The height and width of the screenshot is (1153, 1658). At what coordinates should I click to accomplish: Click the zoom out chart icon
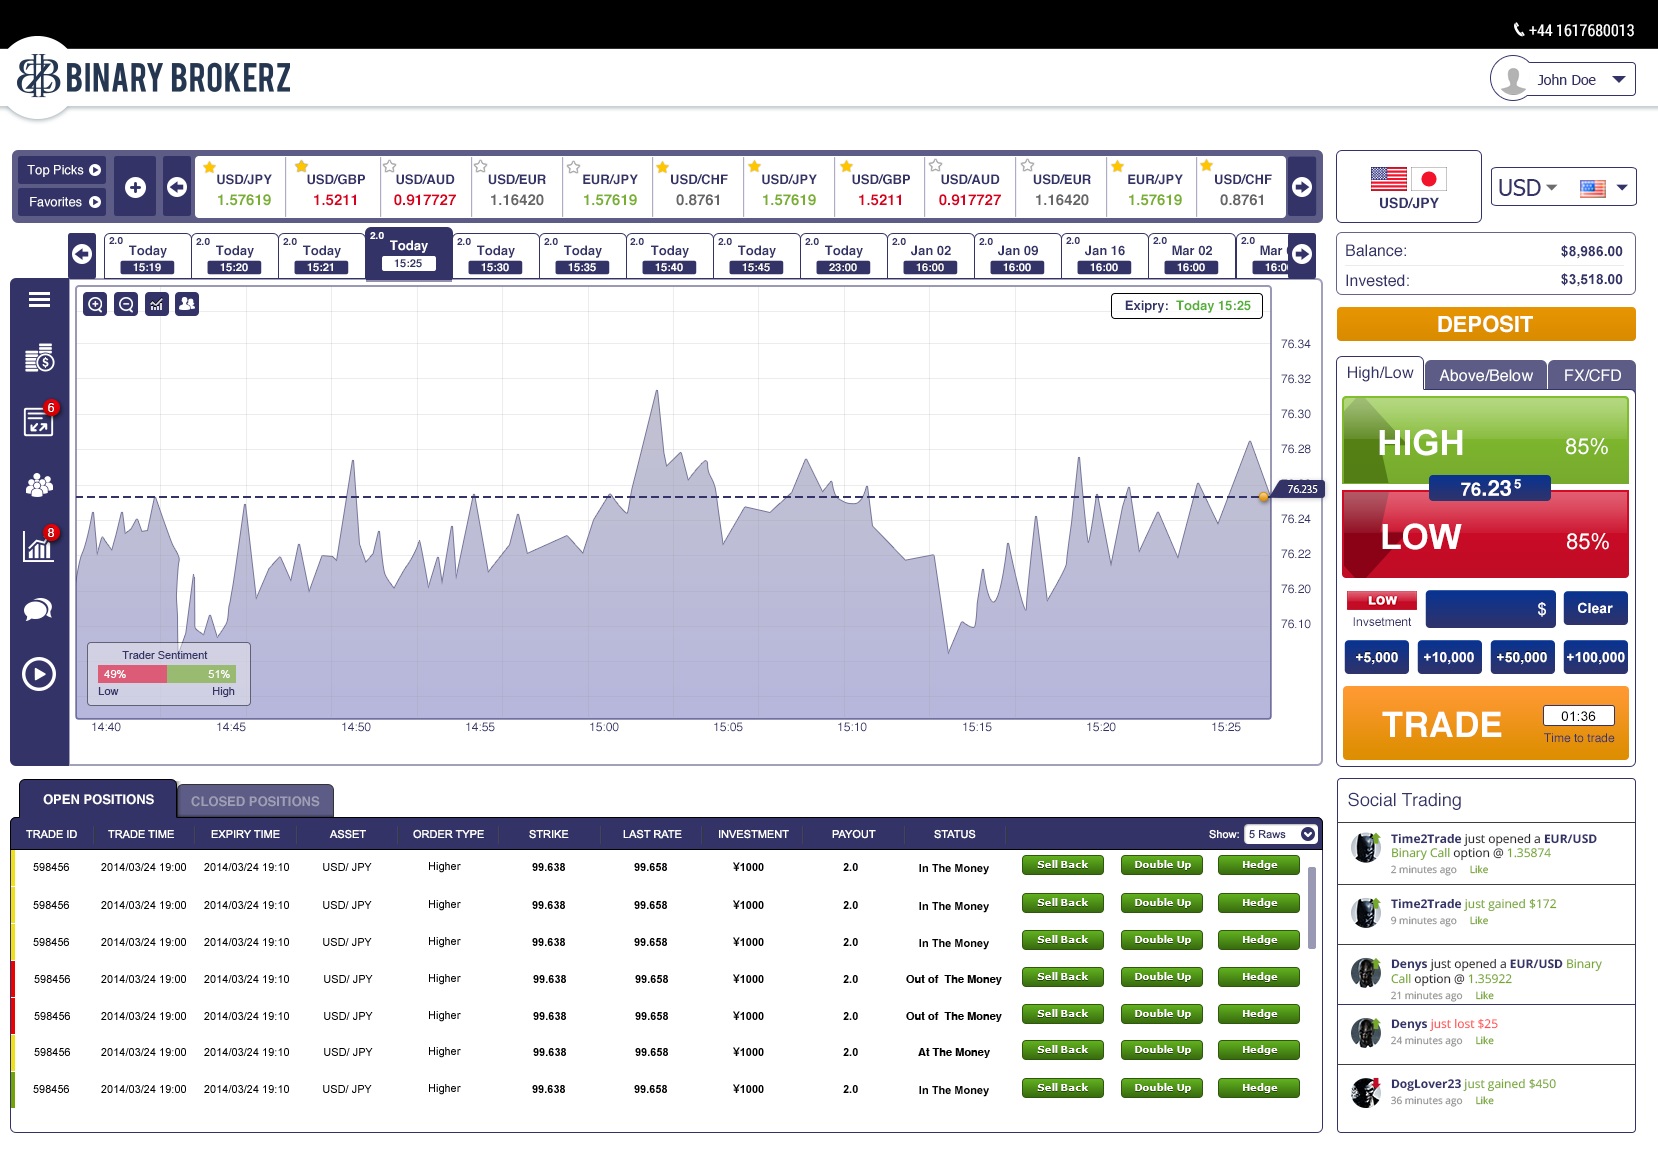click(x=126, y=305)
